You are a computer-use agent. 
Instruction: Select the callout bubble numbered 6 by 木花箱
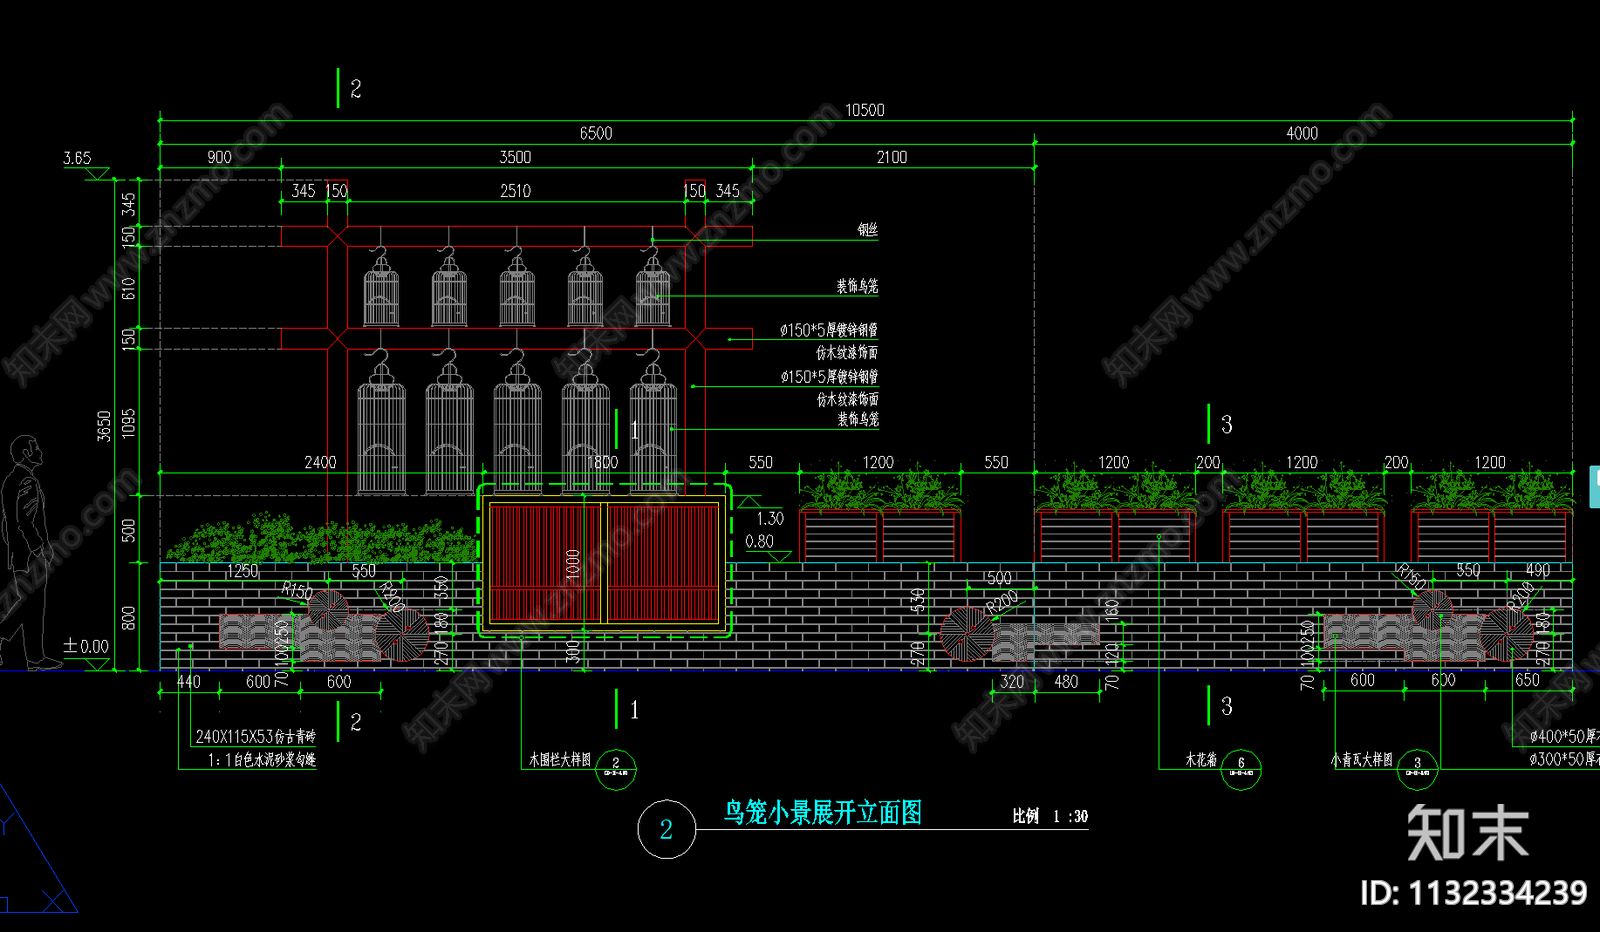click(1241, 768)
